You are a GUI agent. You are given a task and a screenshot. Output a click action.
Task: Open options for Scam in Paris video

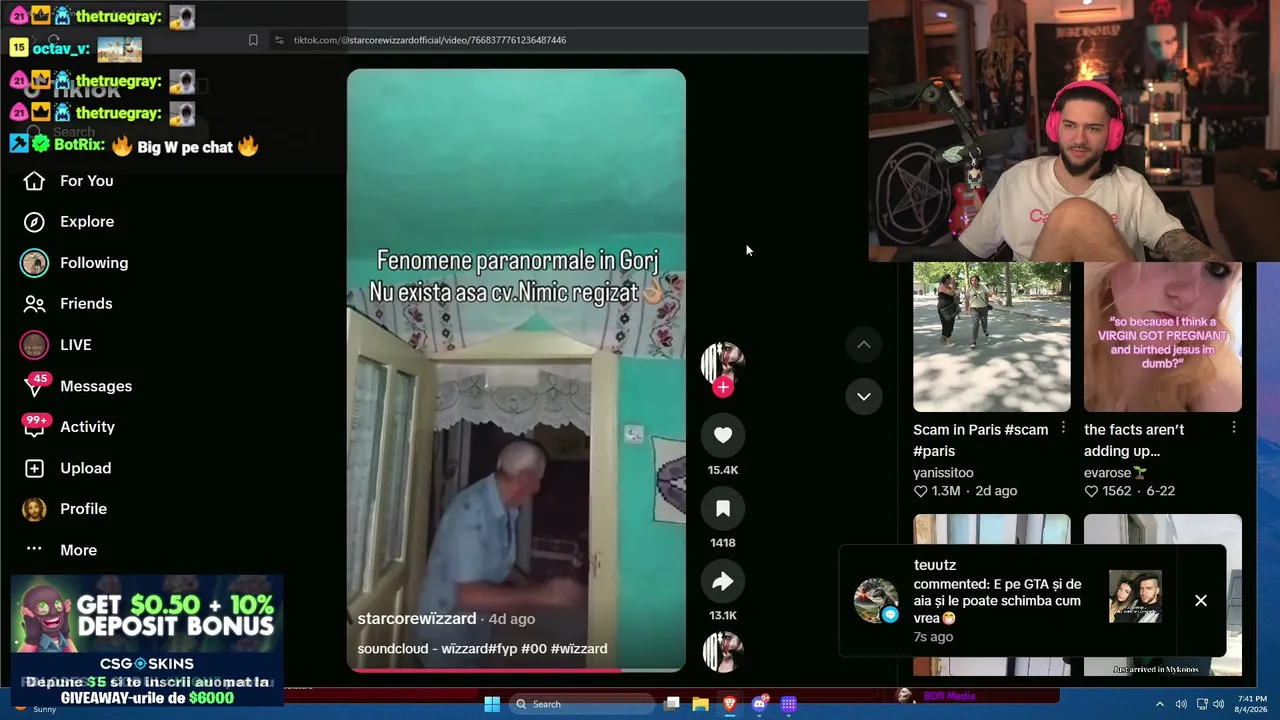click(1063, 428)
